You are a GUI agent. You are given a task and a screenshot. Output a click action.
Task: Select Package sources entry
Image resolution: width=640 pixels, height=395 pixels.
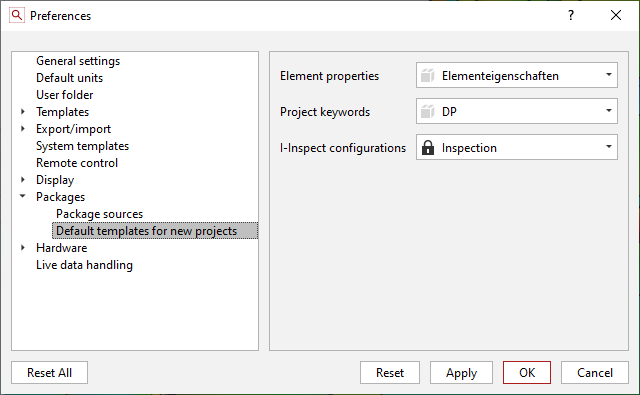(100, 214)
